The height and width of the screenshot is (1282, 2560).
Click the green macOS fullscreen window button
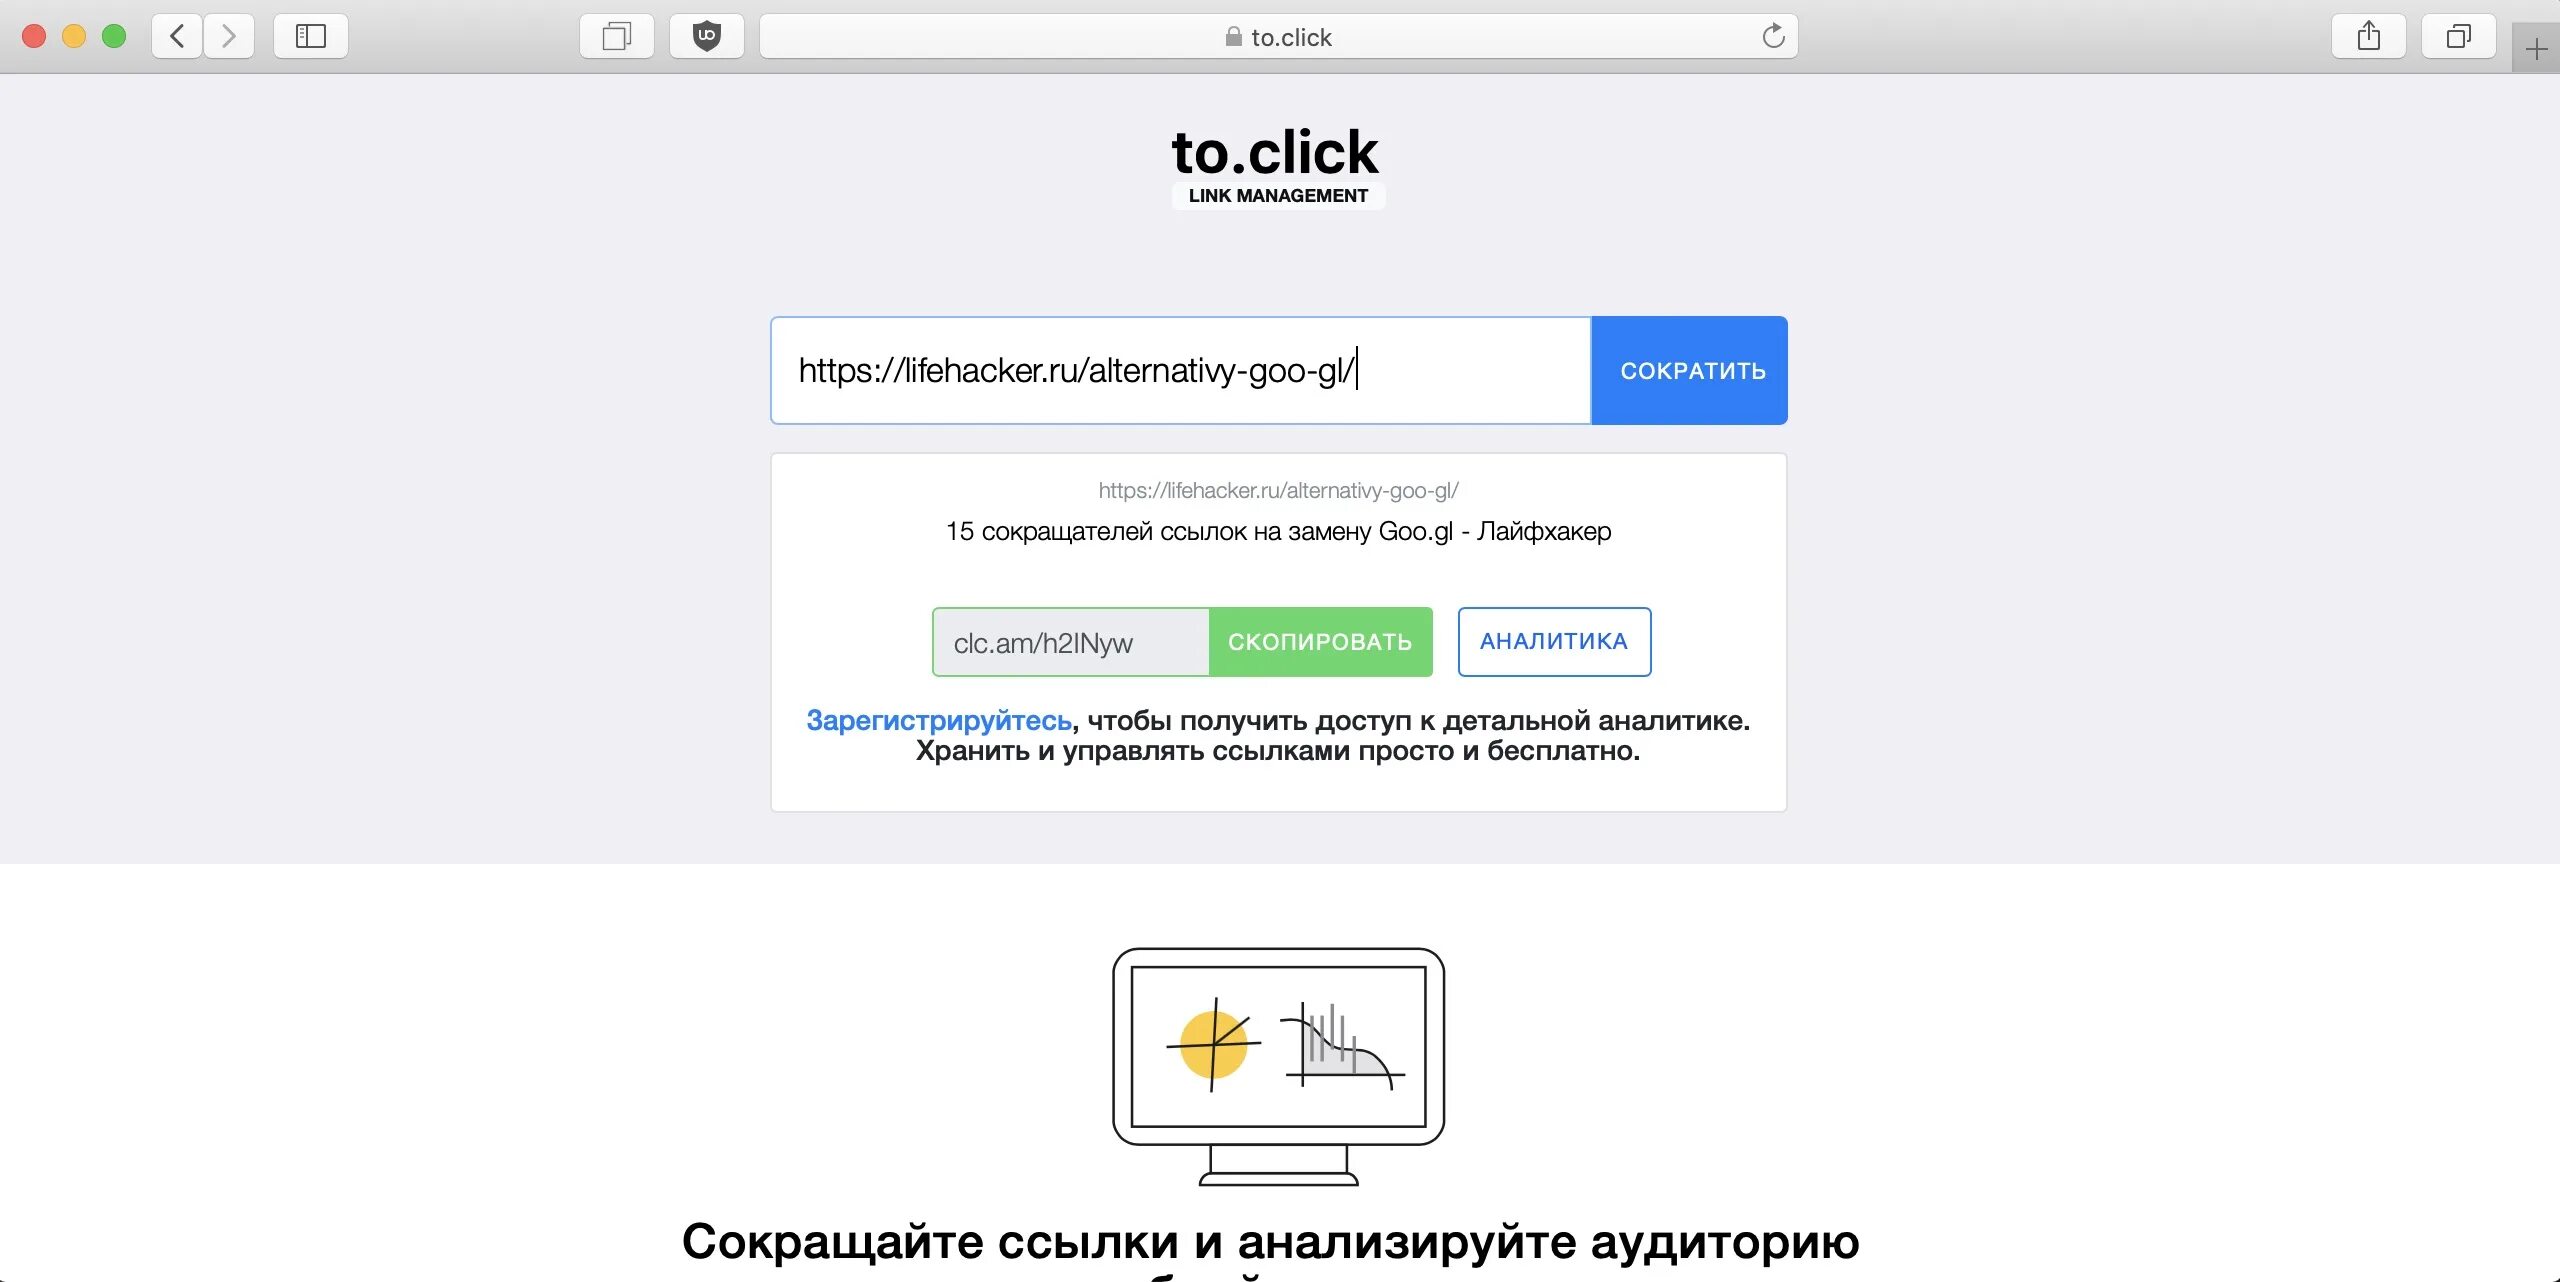(x=115, y=37)
